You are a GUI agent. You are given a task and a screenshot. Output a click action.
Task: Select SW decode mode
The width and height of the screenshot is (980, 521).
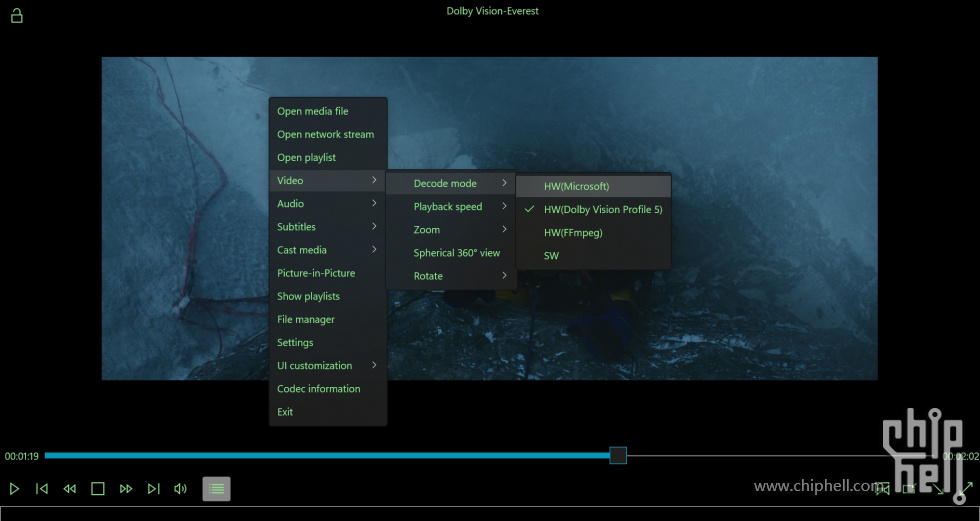coord(594,256)
